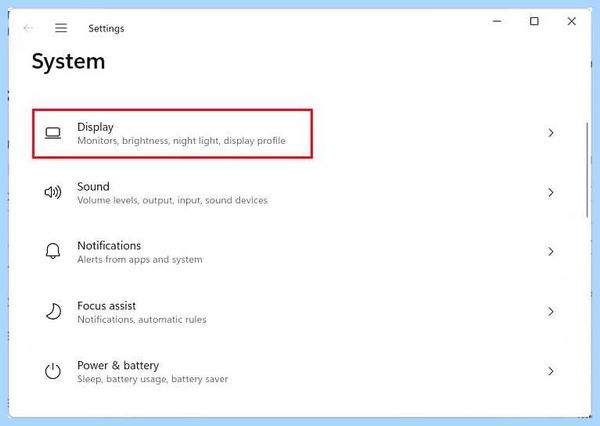Click 'Monitors, brightness, night light, display profile' text
This screenshot has width=600, height=426.
(x=181, y=141)
